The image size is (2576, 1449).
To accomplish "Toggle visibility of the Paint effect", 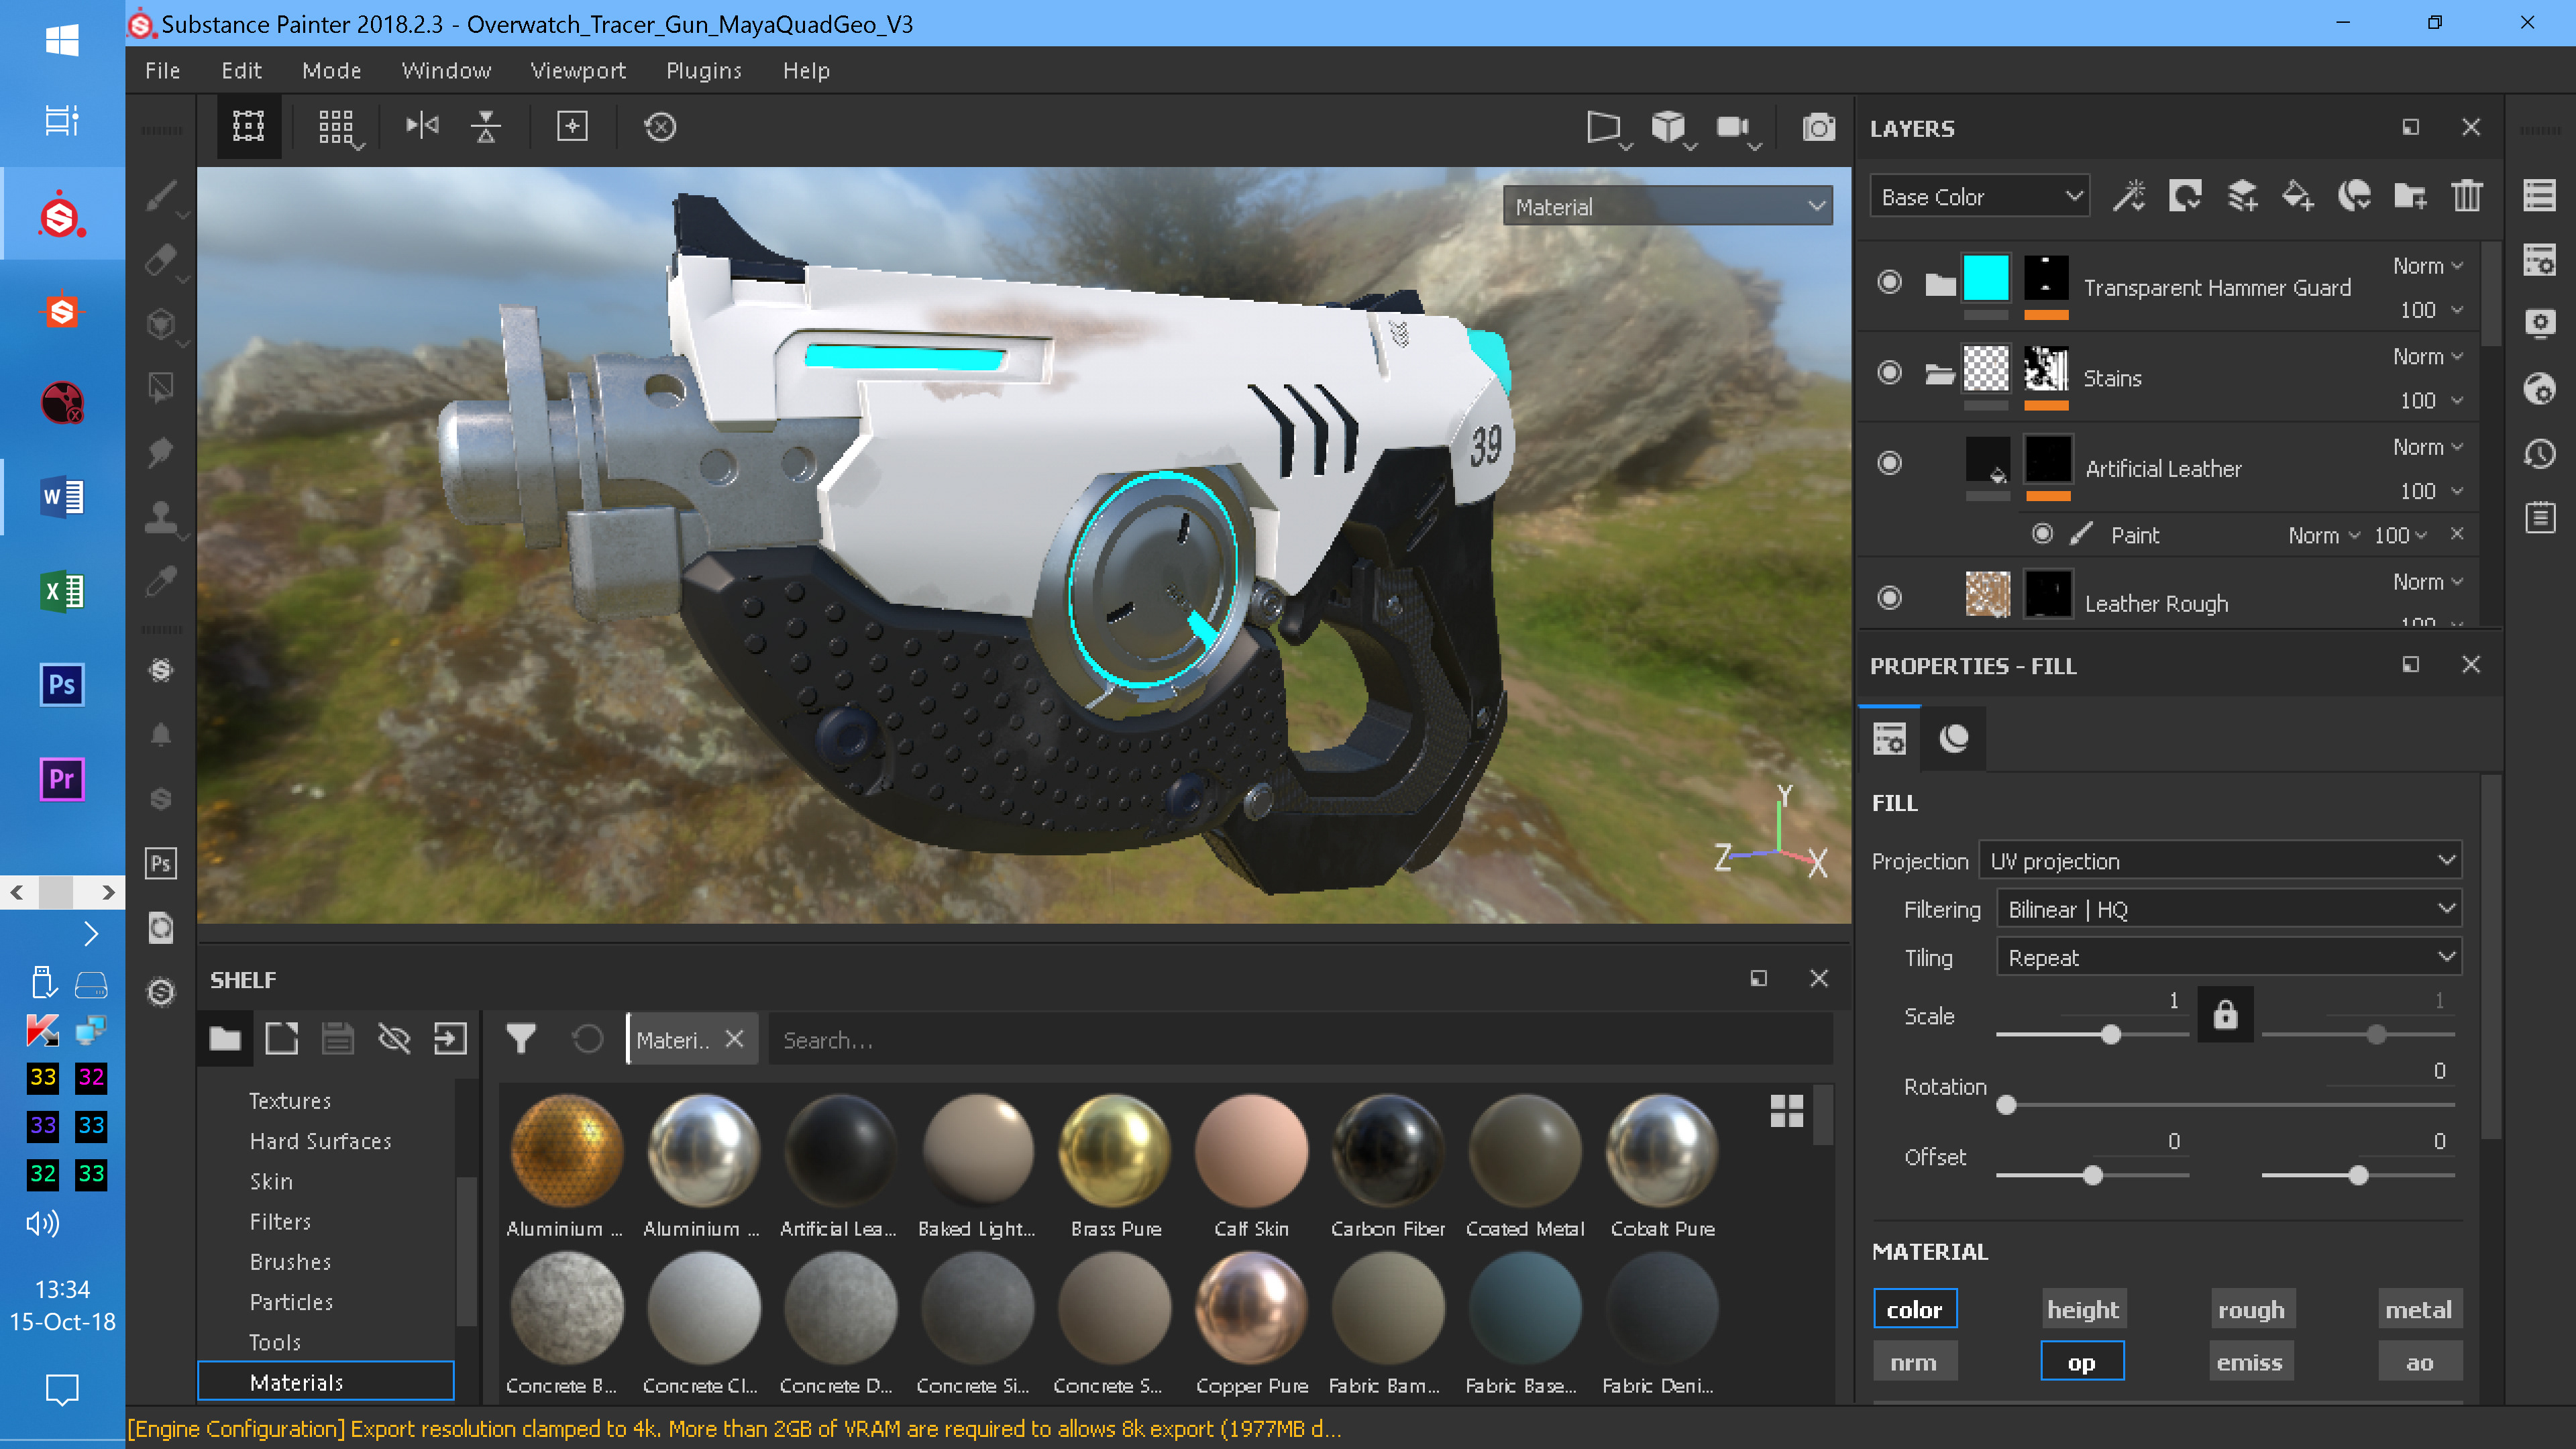I will tap(2042, 534).
